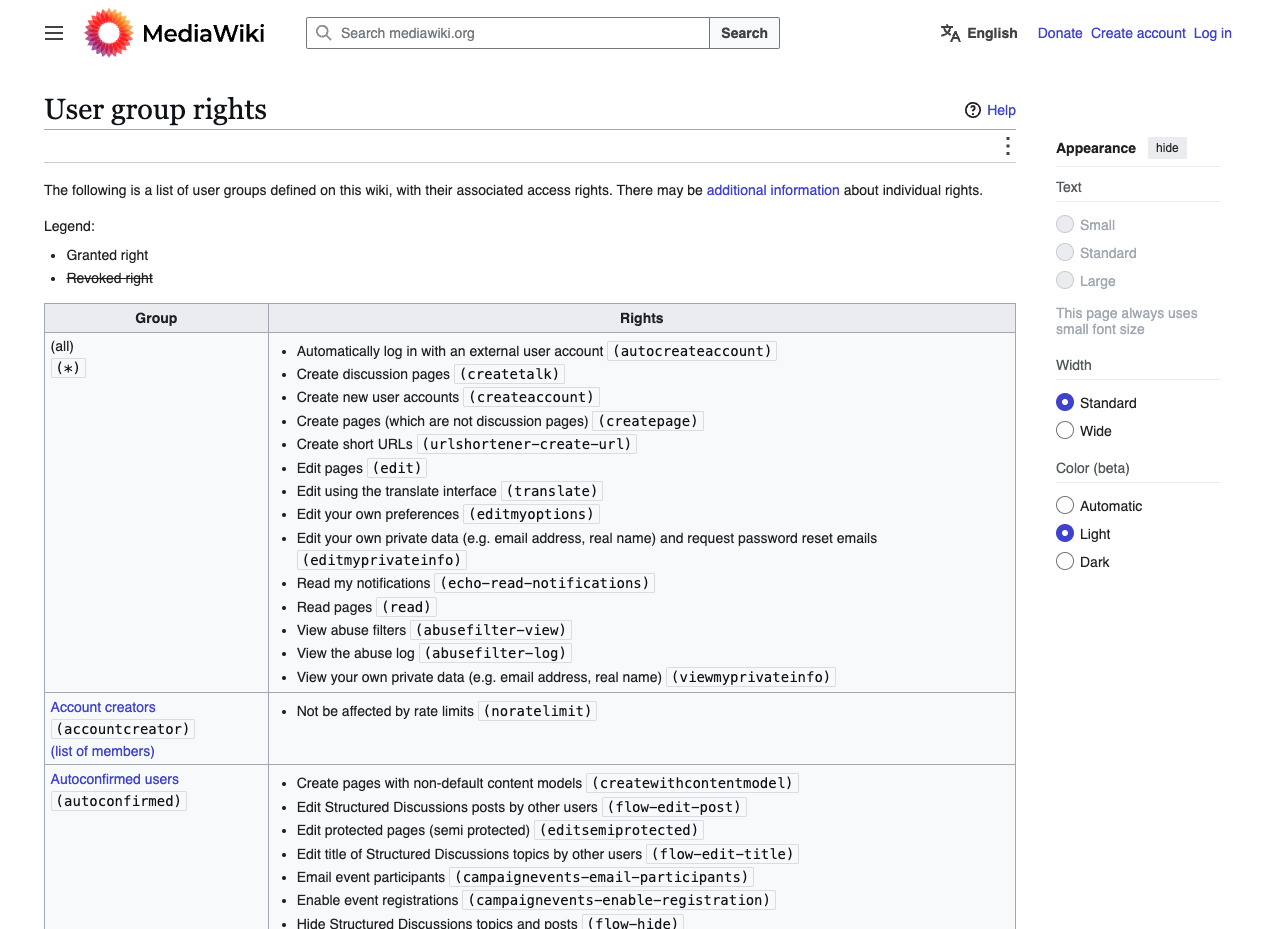The width and height of the screenshot is (1280, 929).
Task: Click the Rights column header
Action: (641, 318)
